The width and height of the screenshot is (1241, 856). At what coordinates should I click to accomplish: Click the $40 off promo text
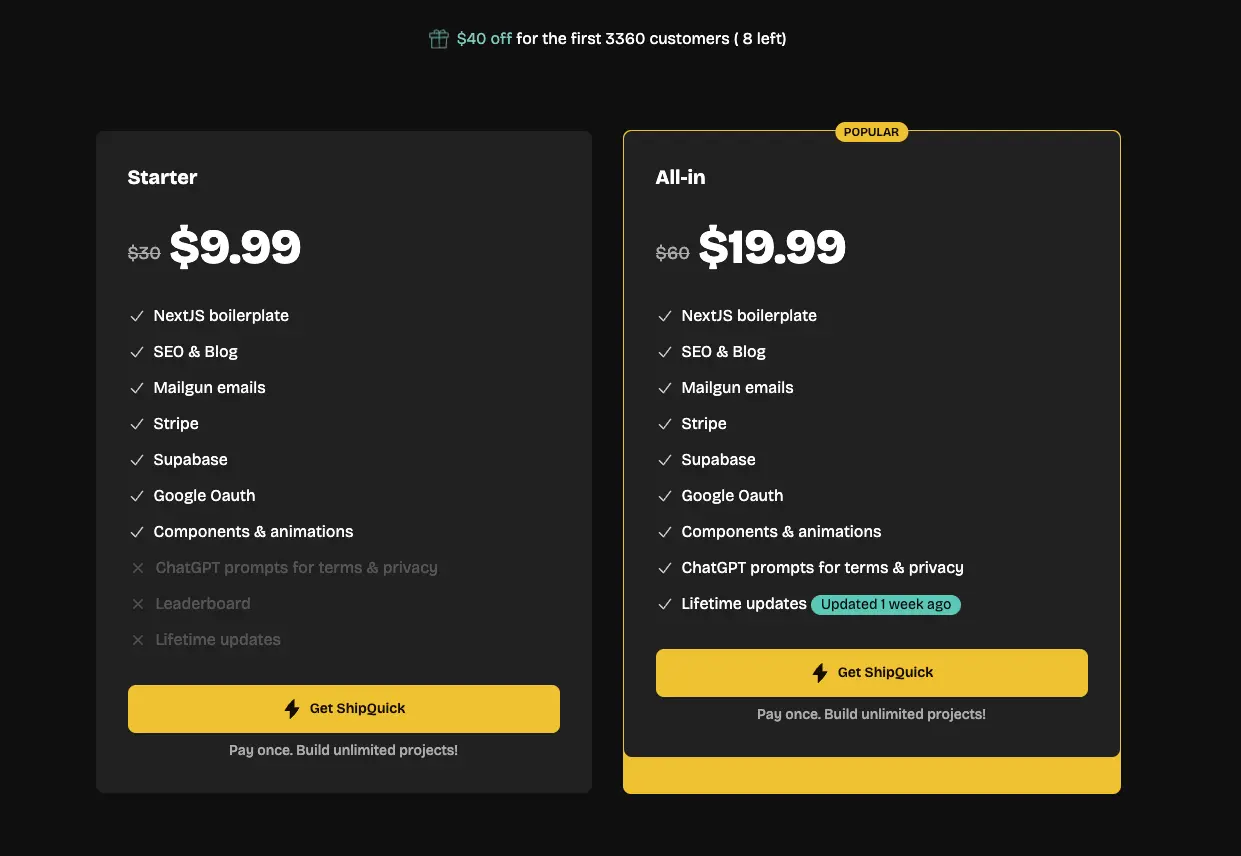[484, 39]
